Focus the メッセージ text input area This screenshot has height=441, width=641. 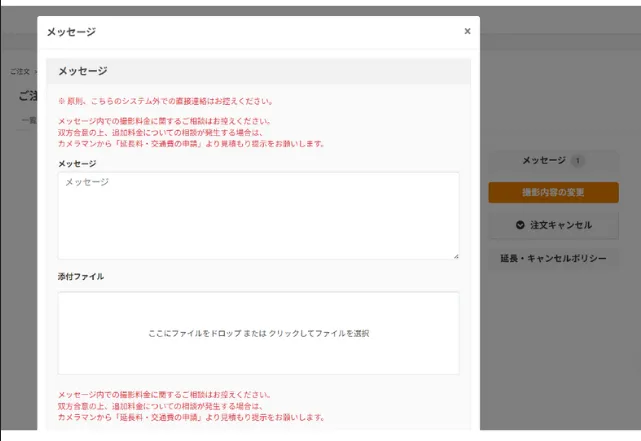258,215
